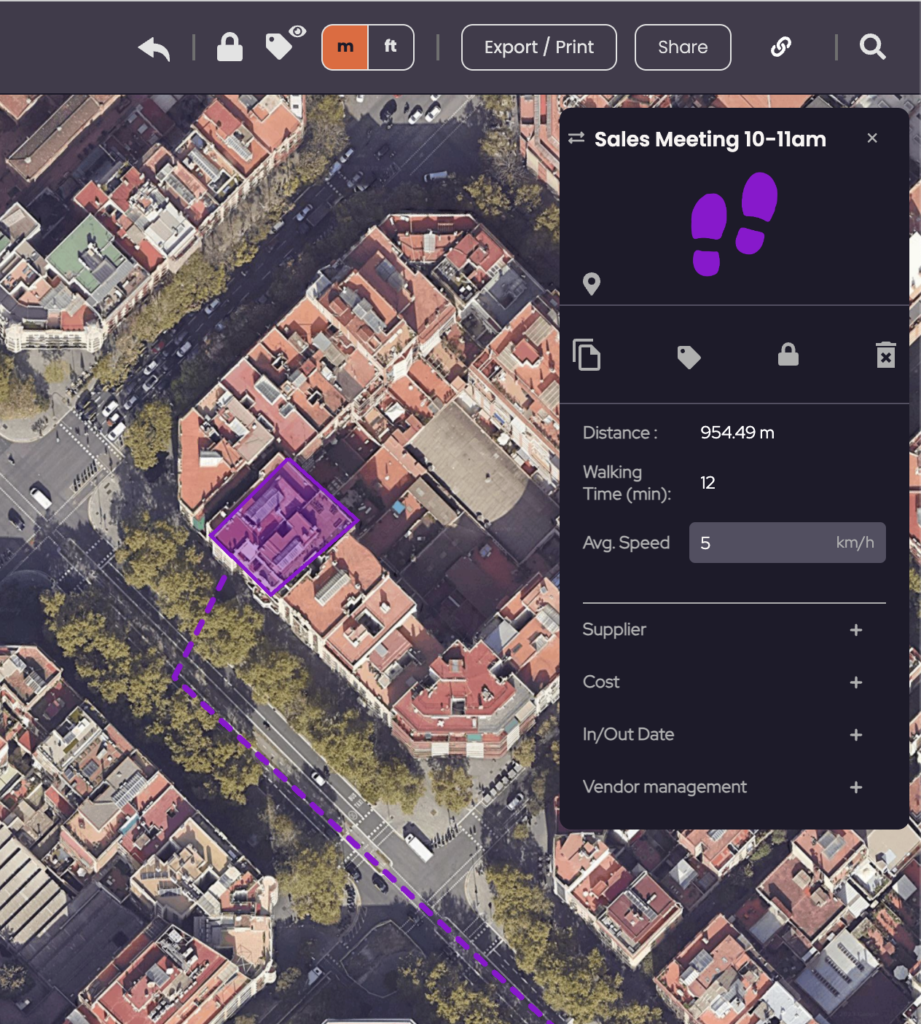
Task: Open search with the magnifier icon
Action: tap(873, 48)
